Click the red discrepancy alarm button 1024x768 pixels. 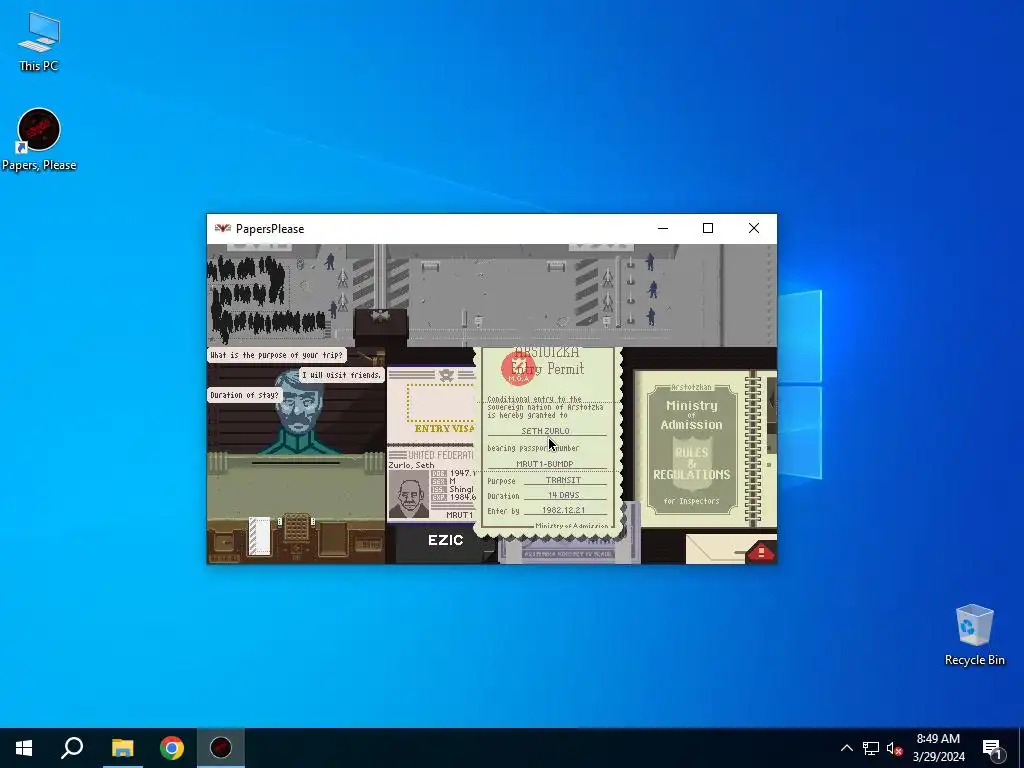pyautogui.click(x=760, y=552)
